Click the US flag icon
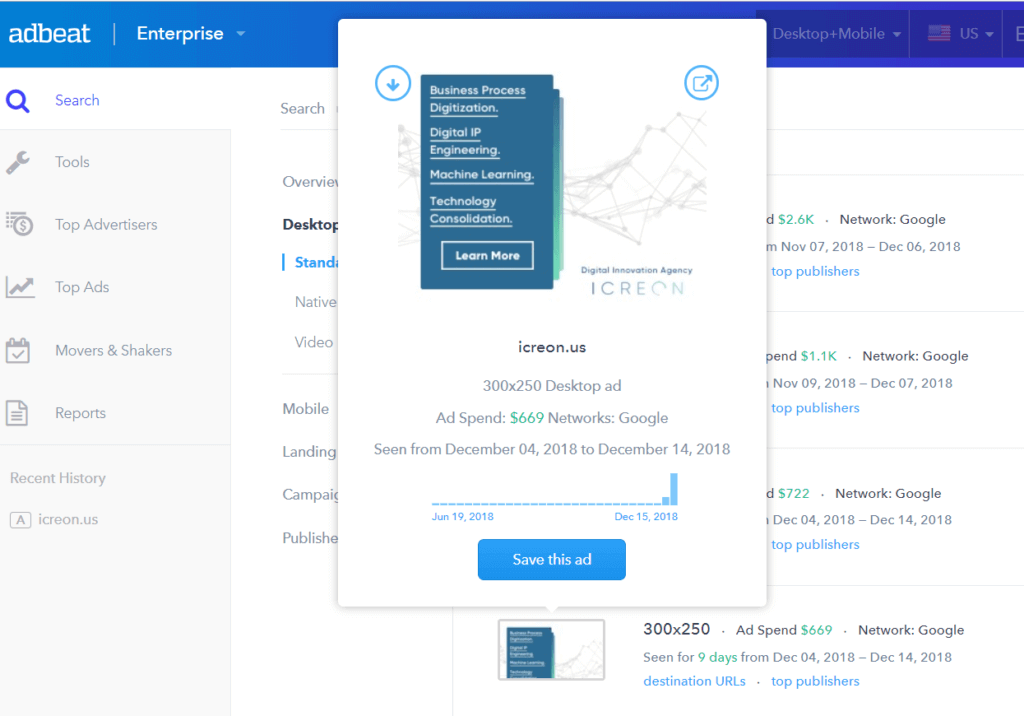1024x716 pixels. pos(939,33)
